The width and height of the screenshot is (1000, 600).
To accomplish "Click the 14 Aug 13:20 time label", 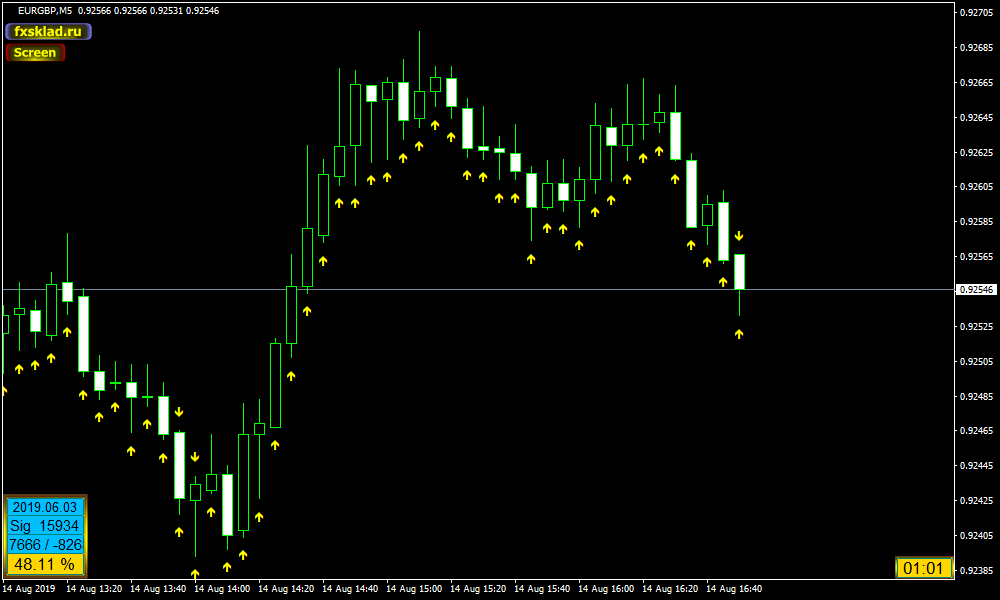I will 94,589.
